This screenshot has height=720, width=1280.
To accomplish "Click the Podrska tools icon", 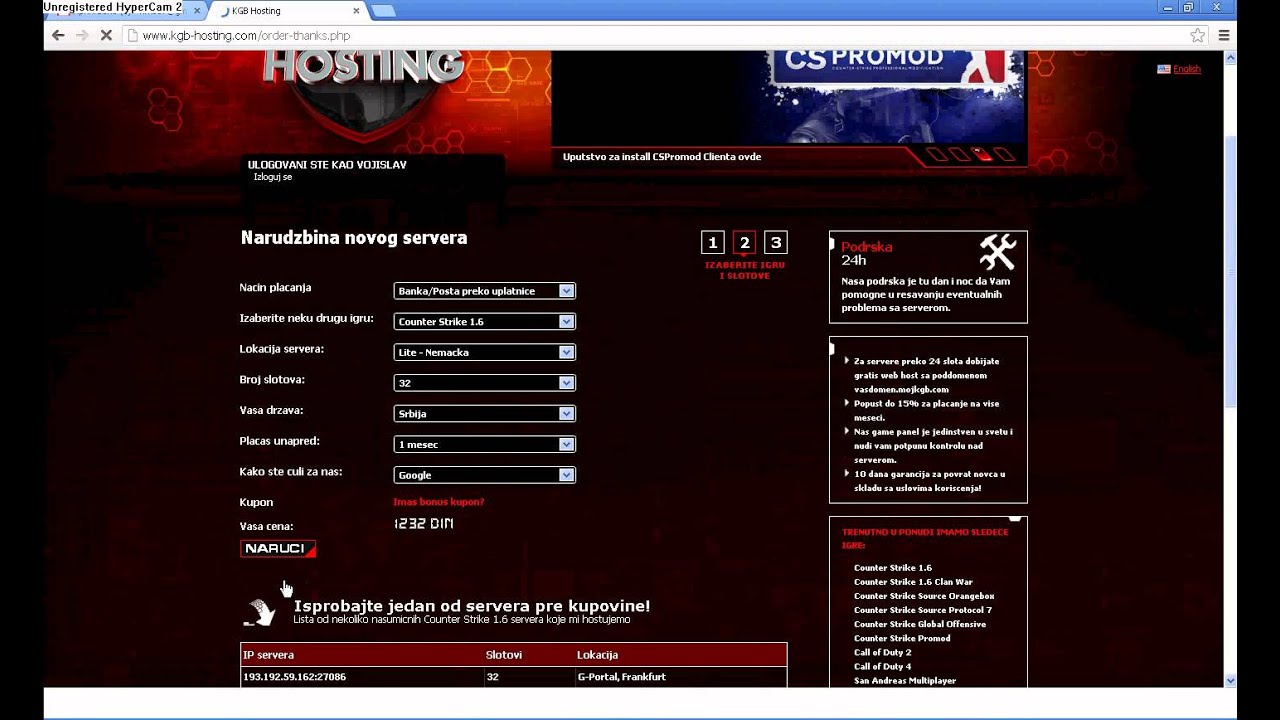I will (997, 253).
